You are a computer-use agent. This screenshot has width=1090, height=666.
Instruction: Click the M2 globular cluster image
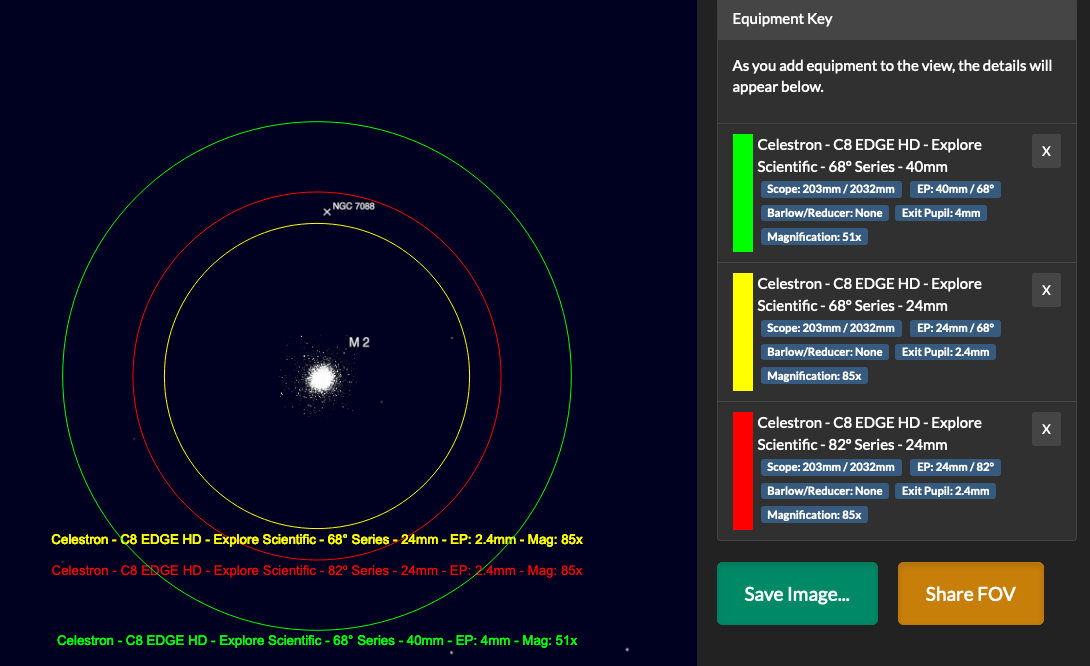coord(320,377)
